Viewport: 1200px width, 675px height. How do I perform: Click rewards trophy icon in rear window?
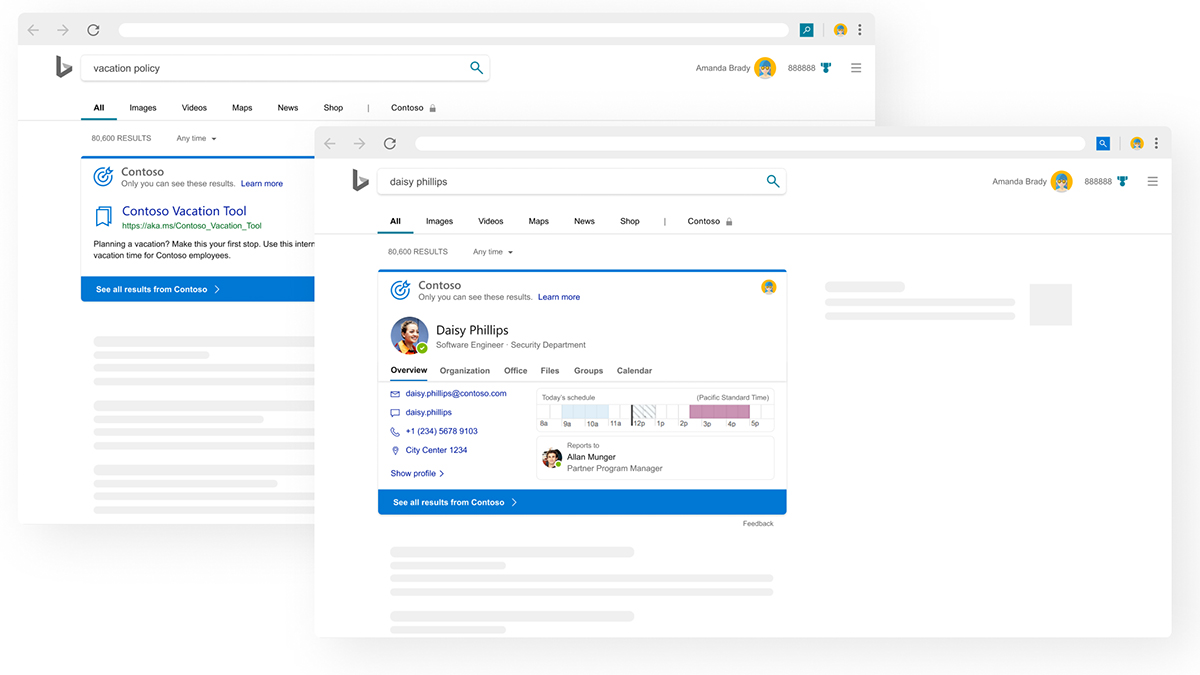pyautogui.click(x=826, y=68)
